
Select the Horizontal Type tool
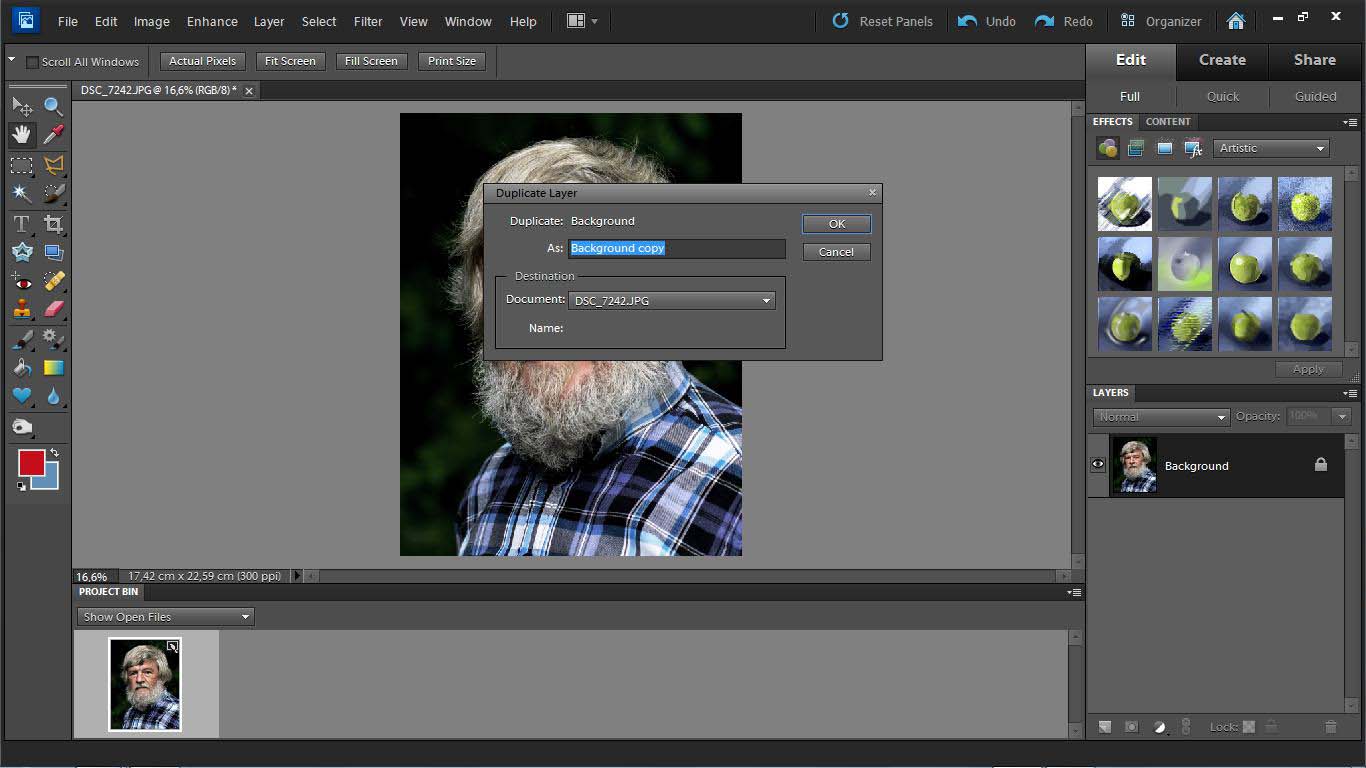click(x=21, y=224)
